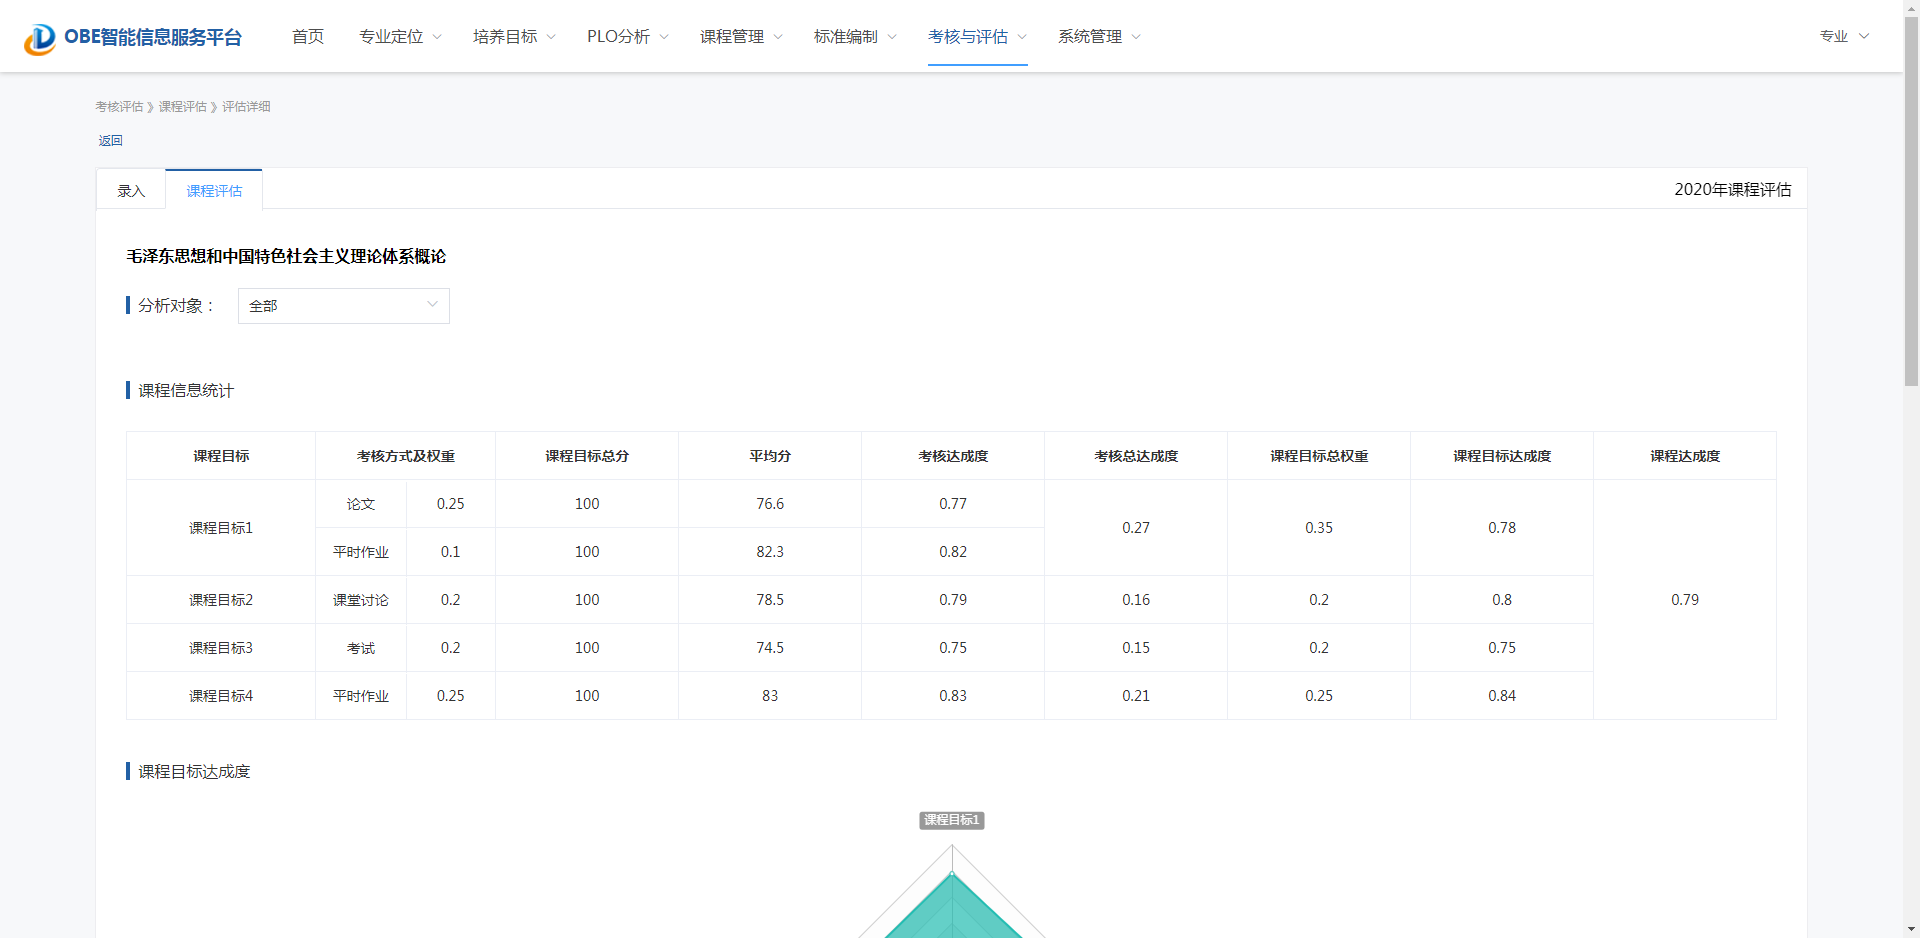Image resolution: width=1920 pixels, height=938 pixels.
Task: Switch to the 录入 tab
Action: click(x=131, y=191)
